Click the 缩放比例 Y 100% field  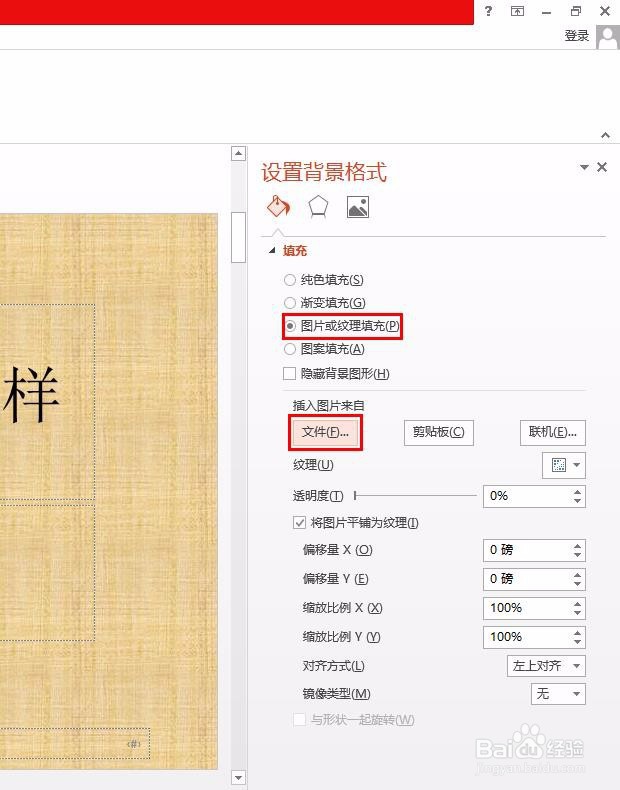527,637
